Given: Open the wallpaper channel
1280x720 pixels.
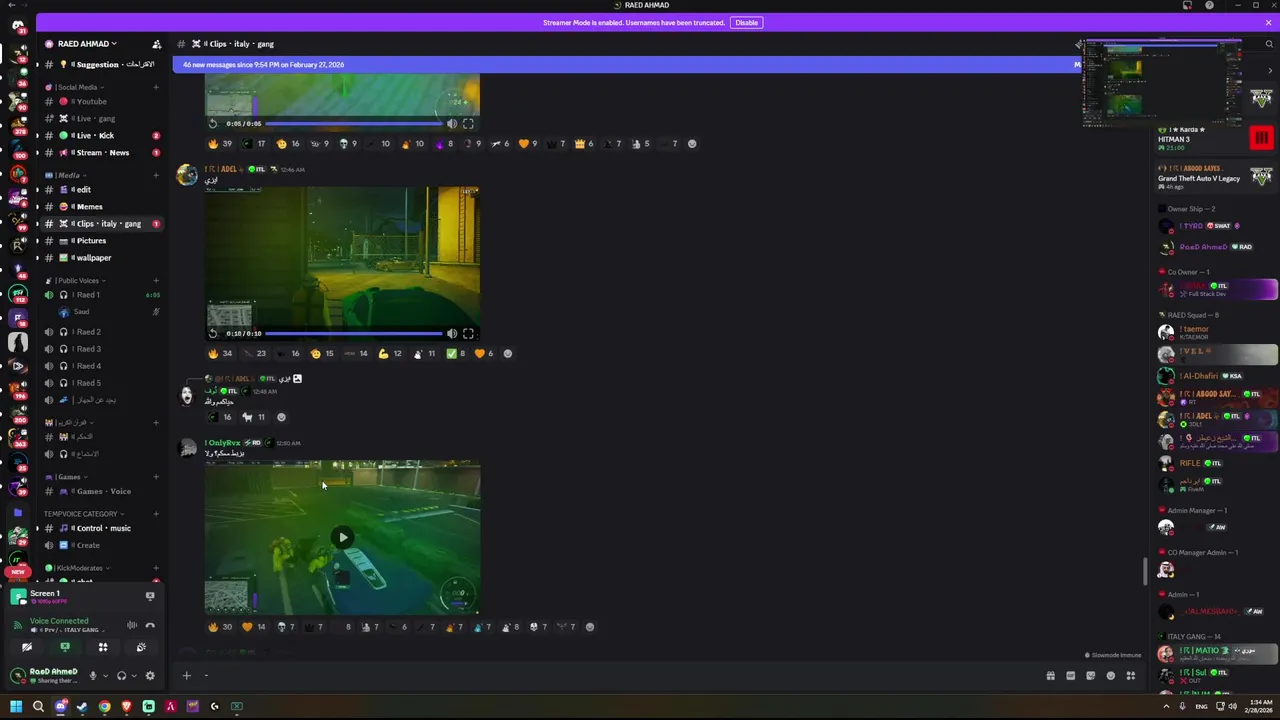Looking at the screenshot, I should point(103,257).
